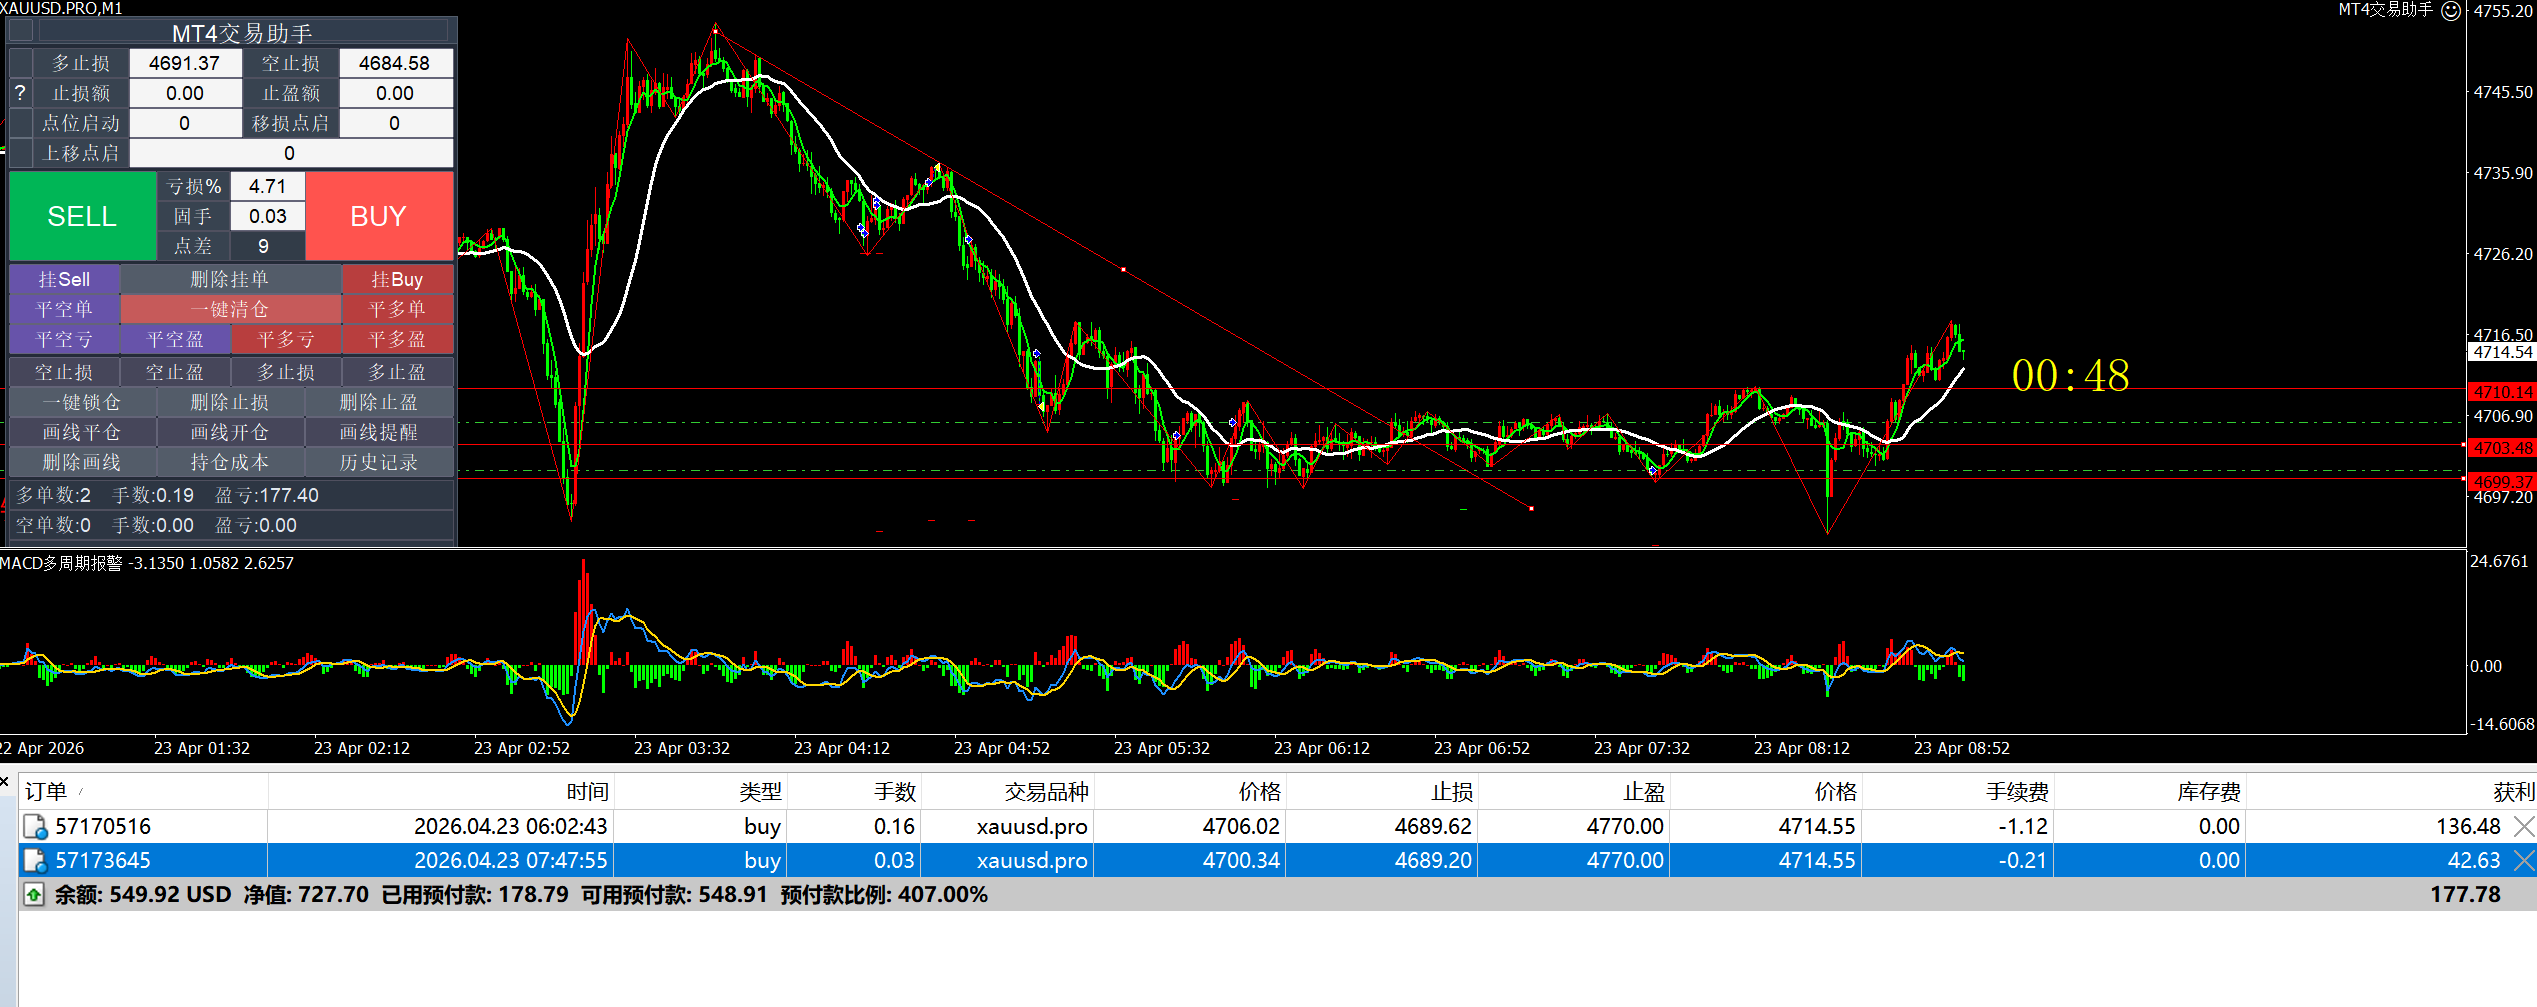Click the stop loss cell 4689.20

[x=1382, y=861]
